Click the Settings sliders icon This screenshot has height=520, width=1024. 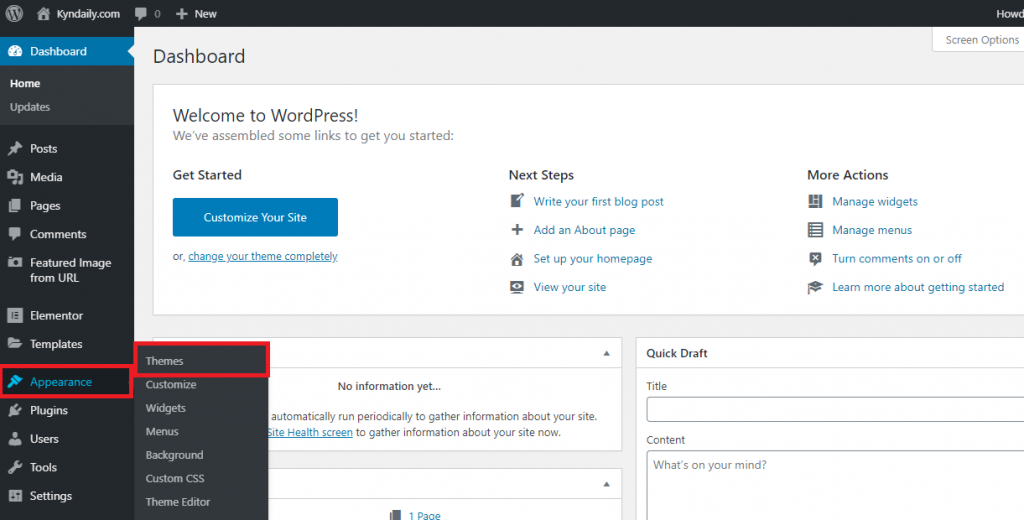tap(15, 496)
